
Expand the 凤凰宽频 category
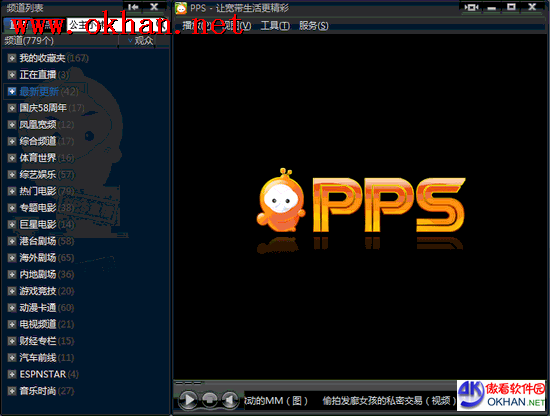pyautogui.click(x=12, y=125)
